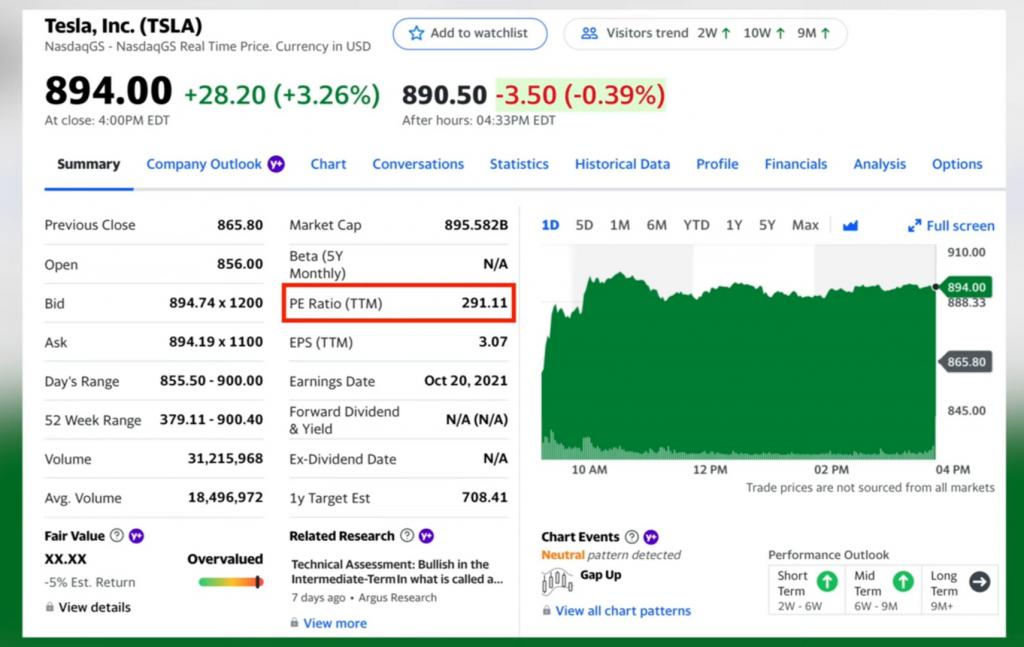Viewport: 1024px width, 647px height.
Task: Open the Full screen chart link
Action: pyautogui.click(x=952, y=226)
